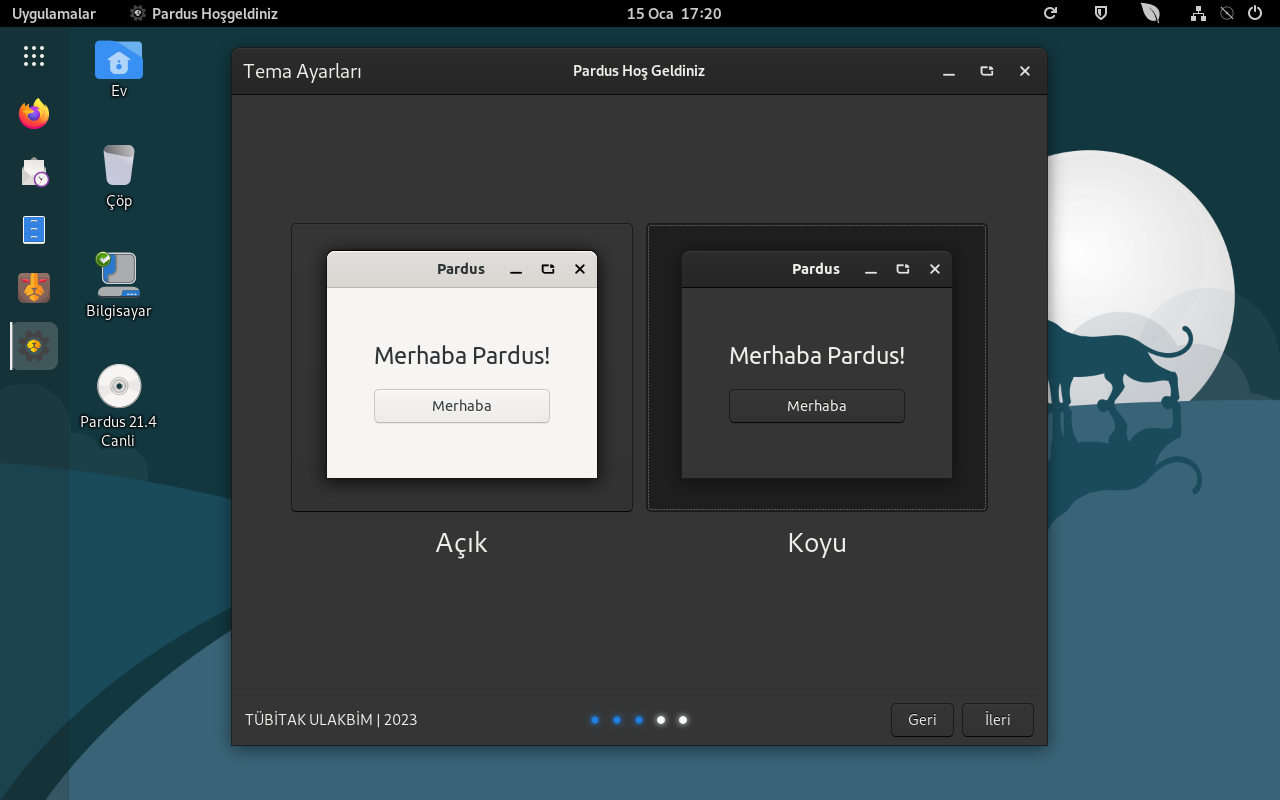Open the clock showing 15 Oca 17:20
The width and height of the screenshot is (1280, 800).
(x=673, y=14)
